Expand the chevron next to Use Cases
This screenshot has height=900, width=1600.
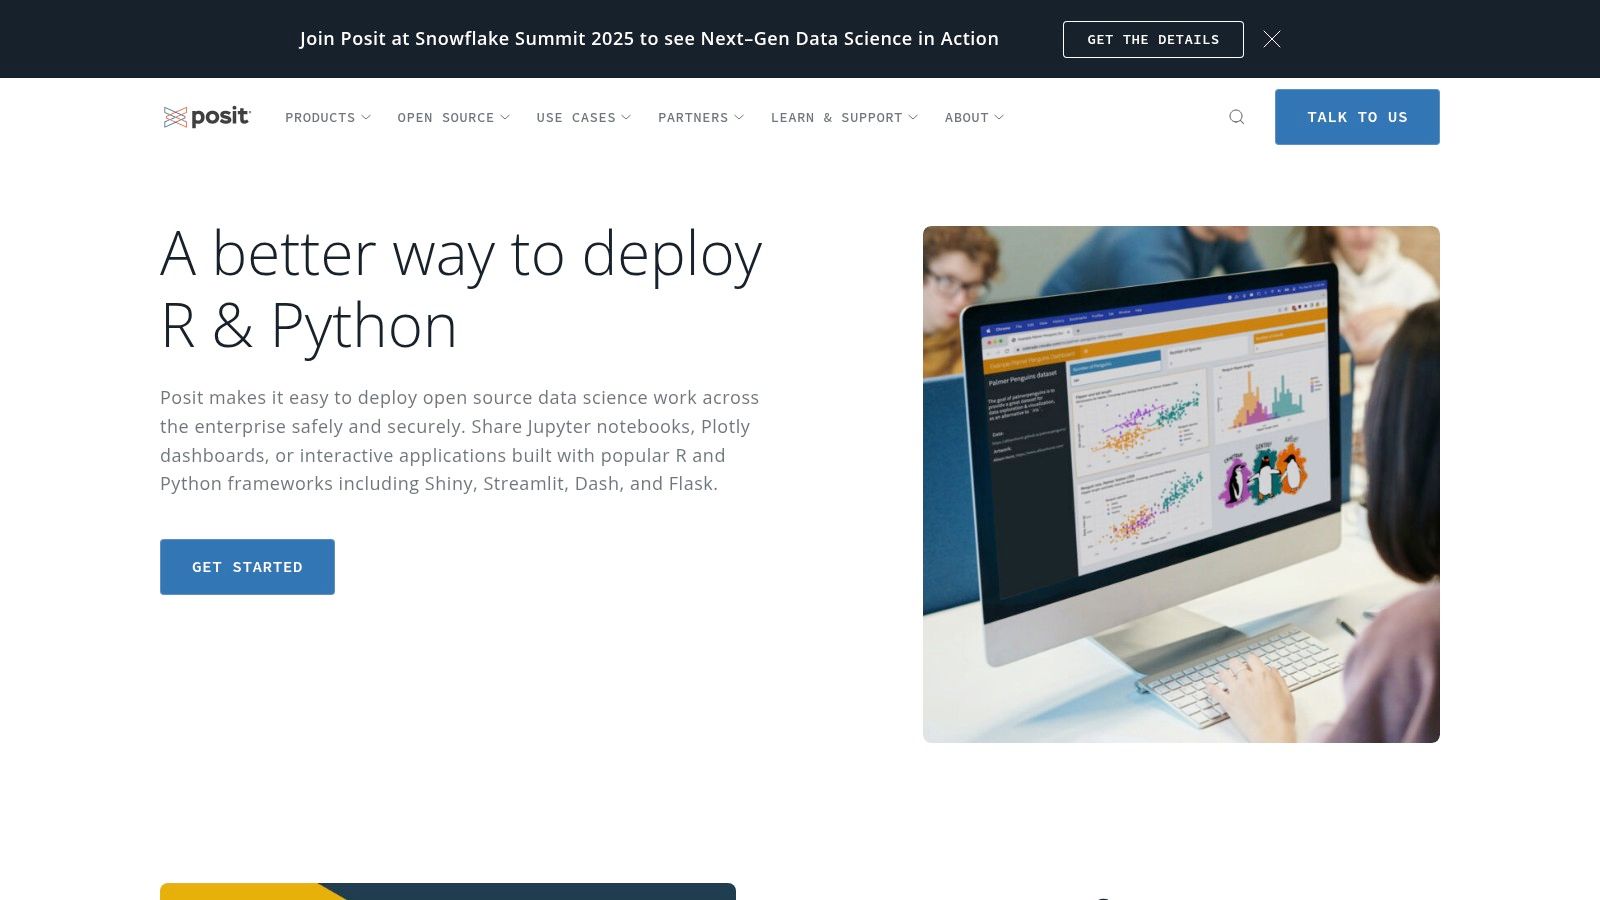click(626, 117)
